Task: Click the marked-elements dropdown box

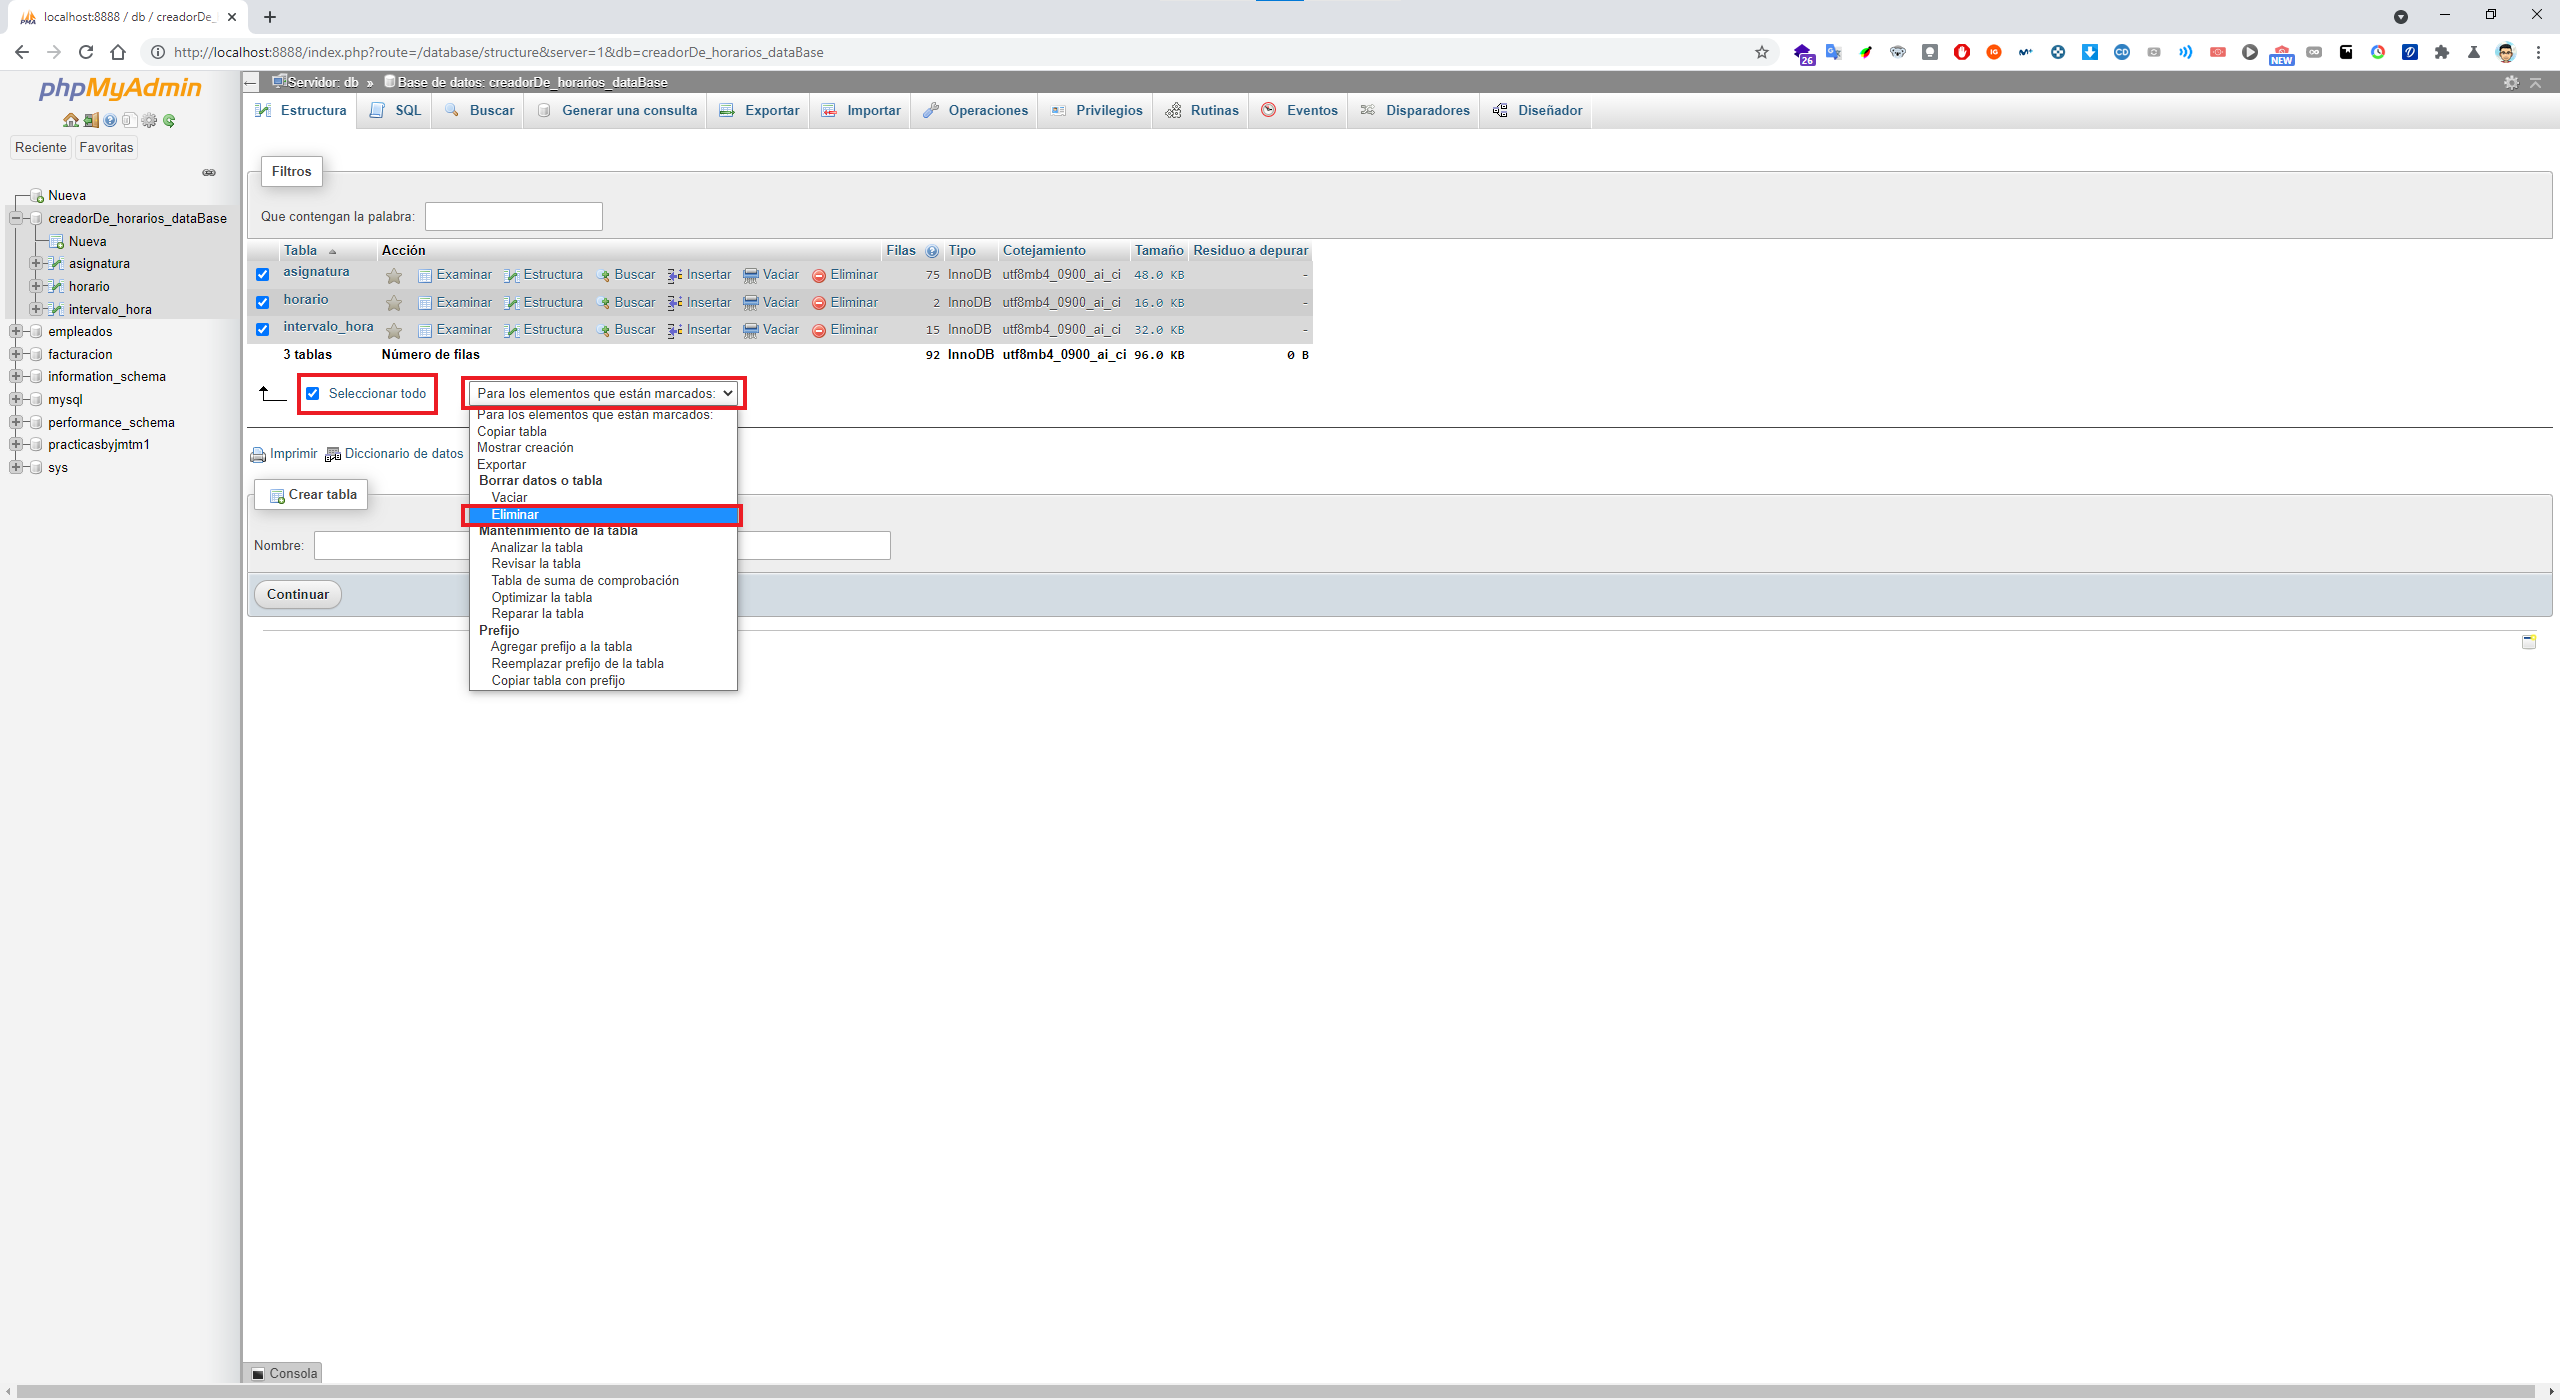Action: [x=604, y=394]
